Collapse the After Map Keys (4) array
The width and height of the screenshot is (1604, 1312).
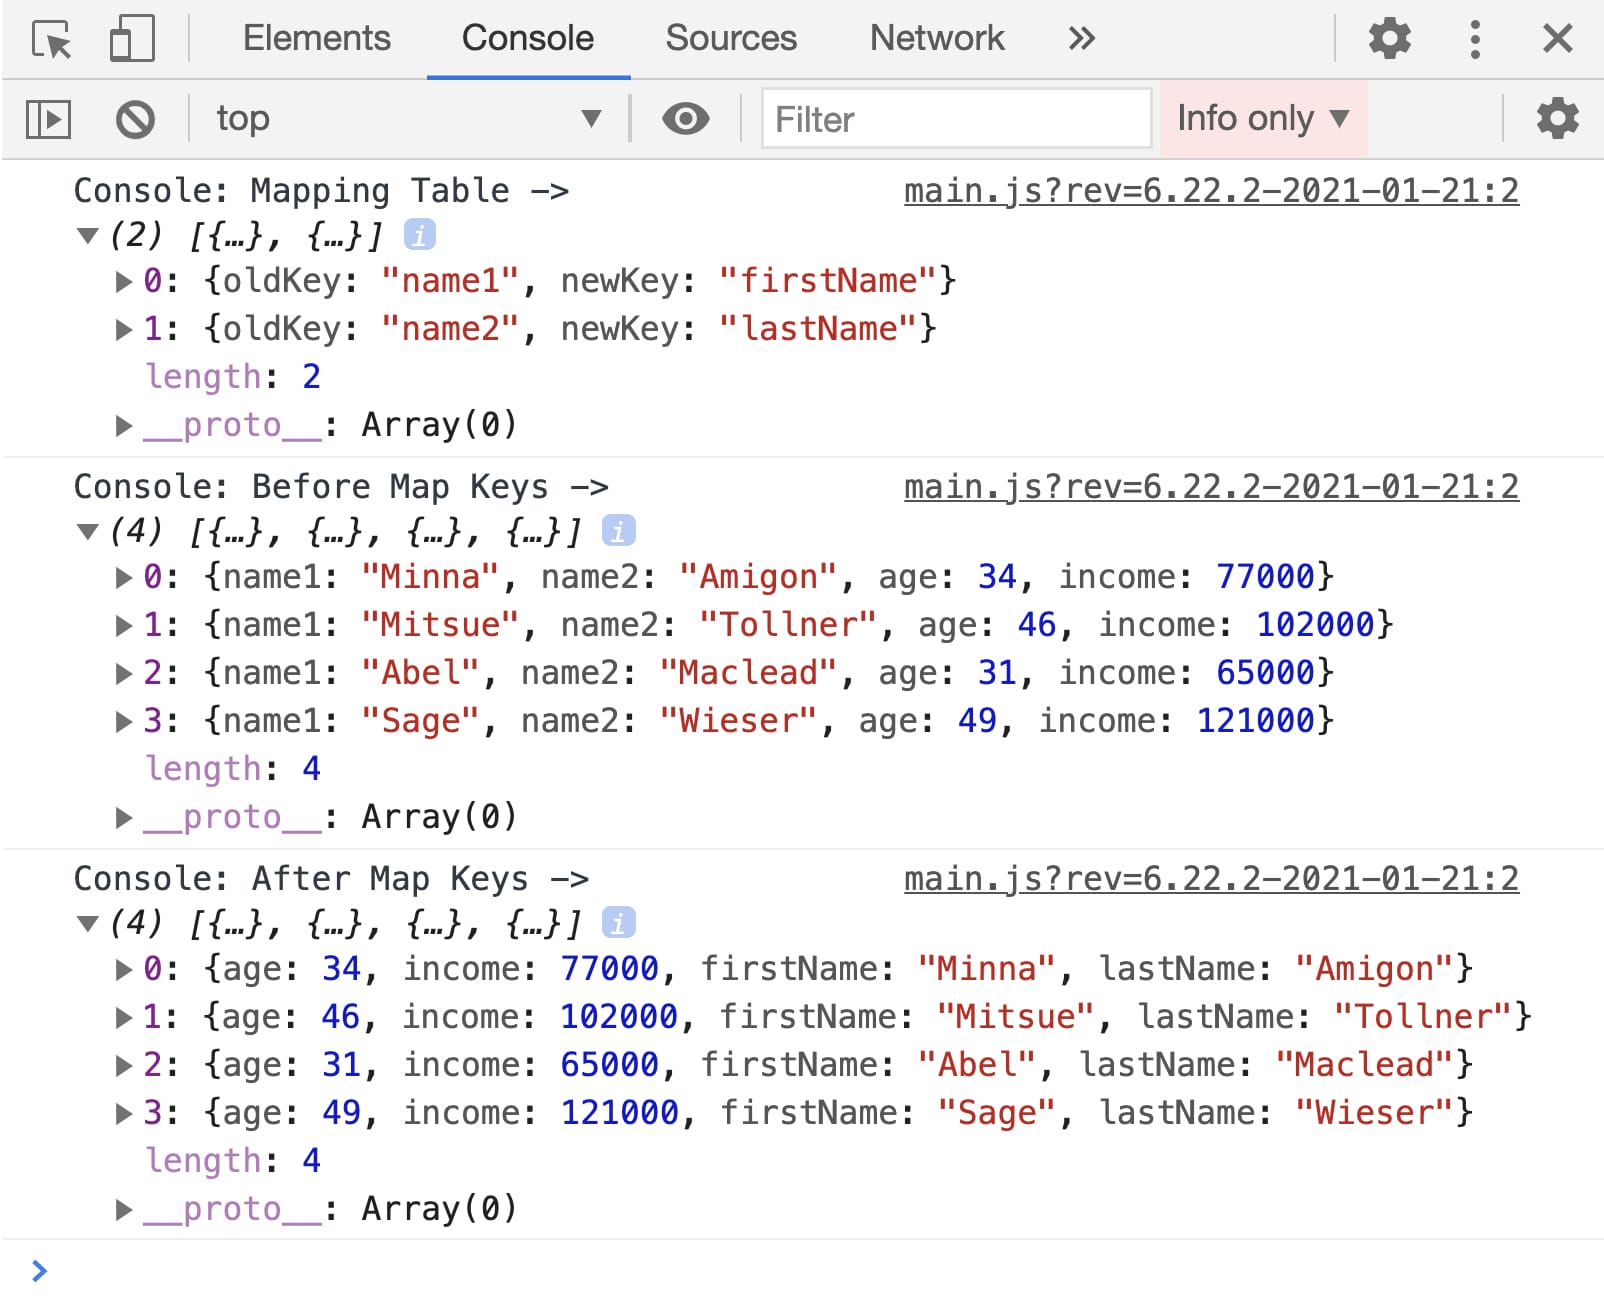click(88, 924)
